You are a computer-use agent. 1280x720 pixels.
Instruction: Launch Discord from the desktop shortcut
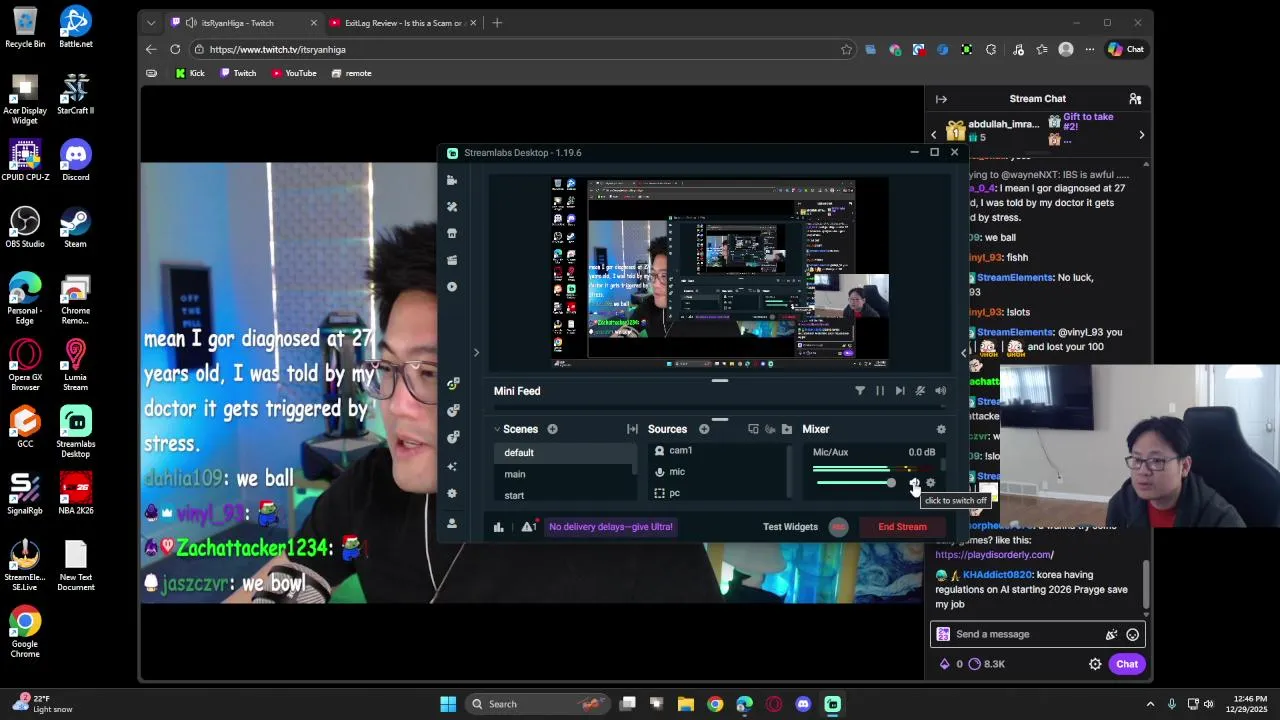coord(75,160)
